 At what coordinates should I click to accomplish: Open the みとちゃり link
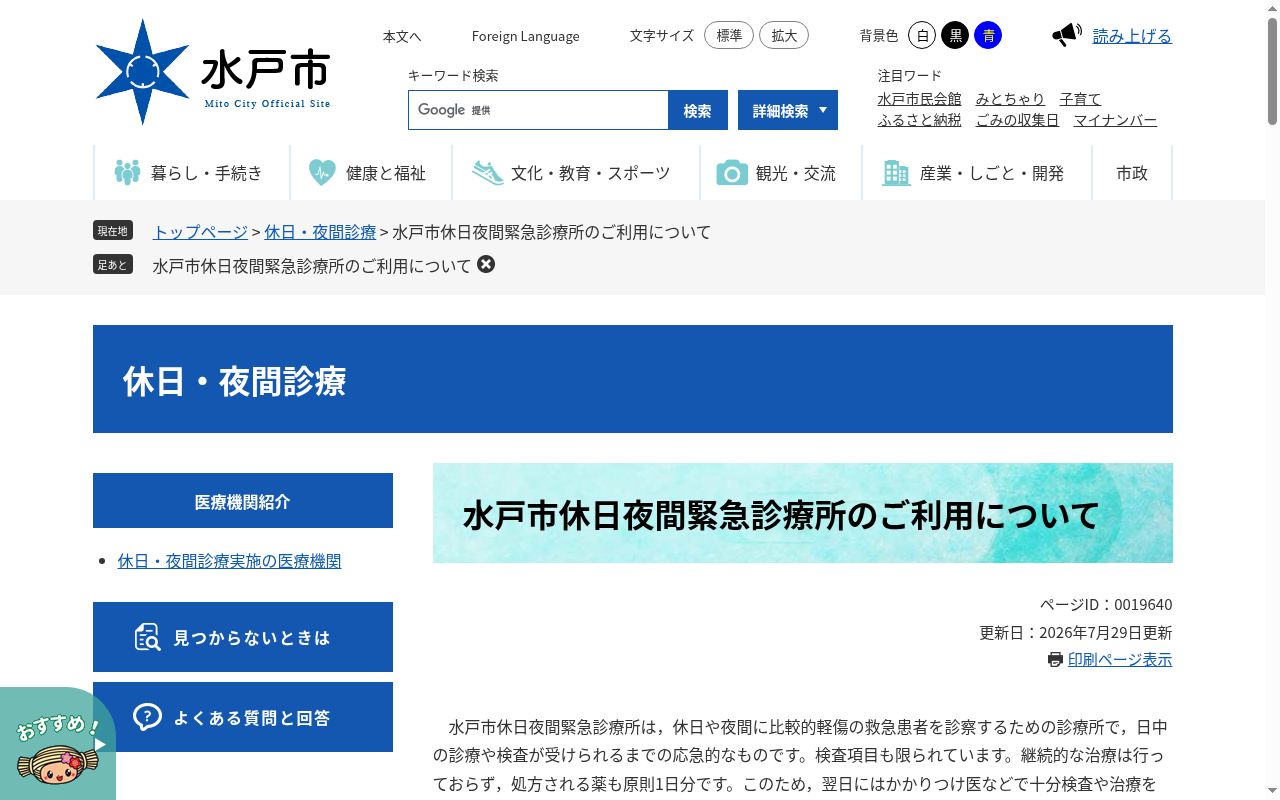tap(1010, 99)
